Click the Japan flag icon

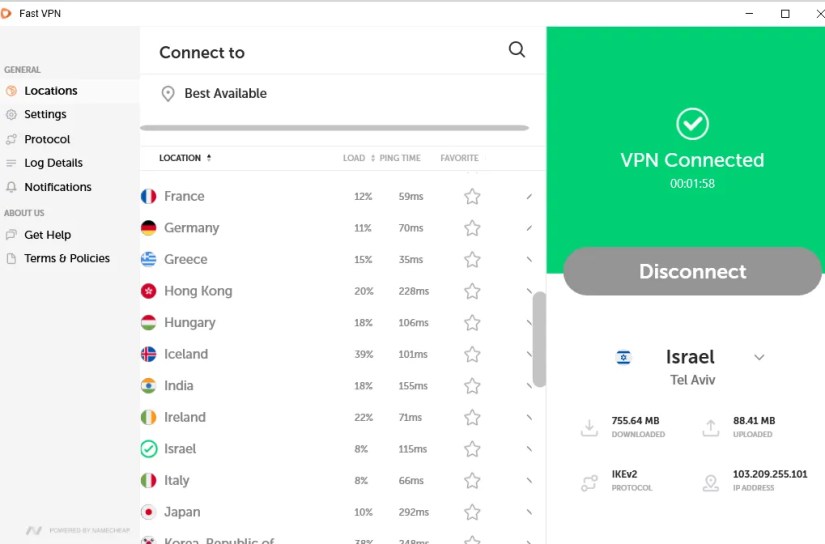(149, 512)
